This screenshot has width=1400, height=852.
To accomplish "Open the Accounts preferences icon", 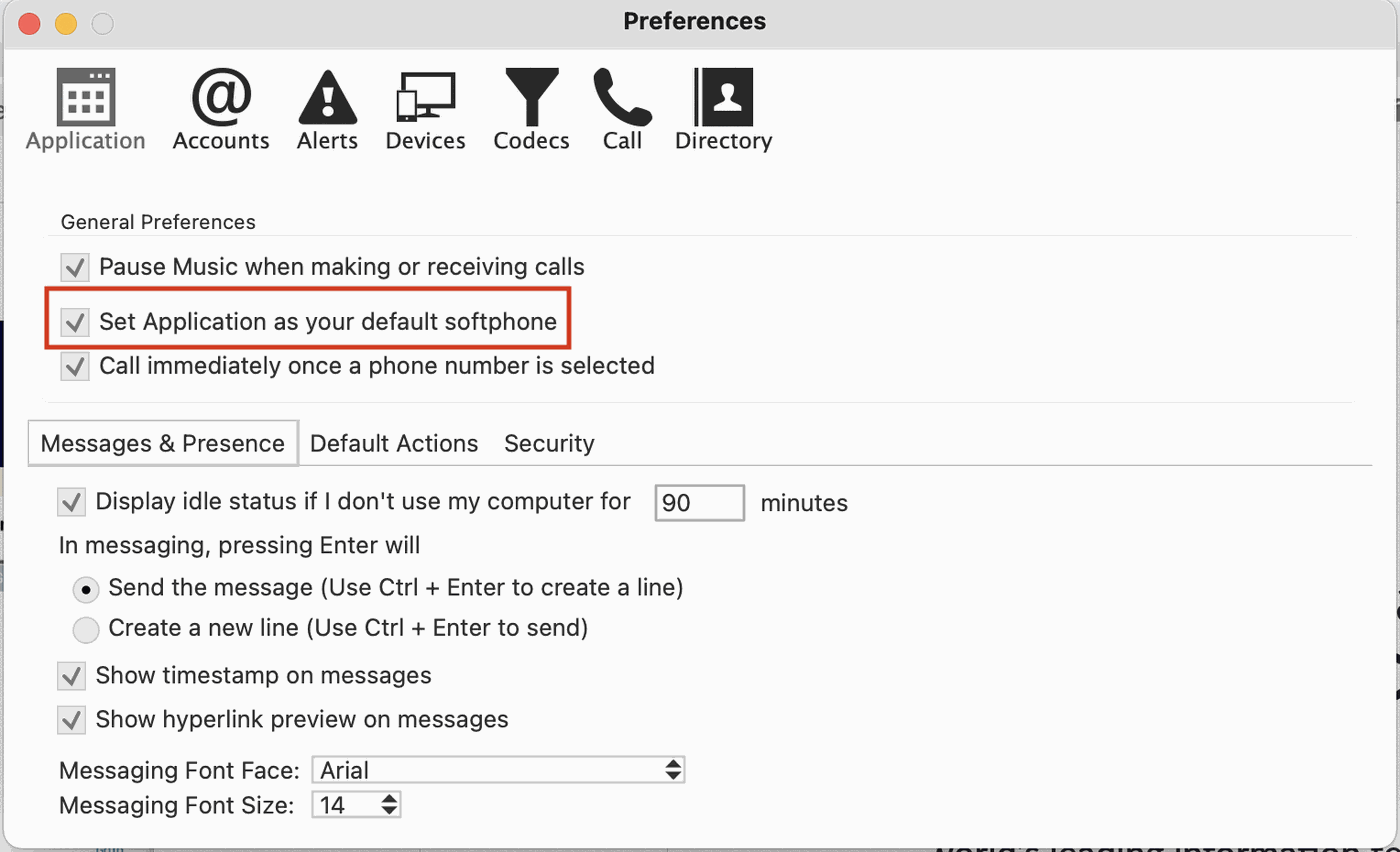I will [x=221, y=109].
